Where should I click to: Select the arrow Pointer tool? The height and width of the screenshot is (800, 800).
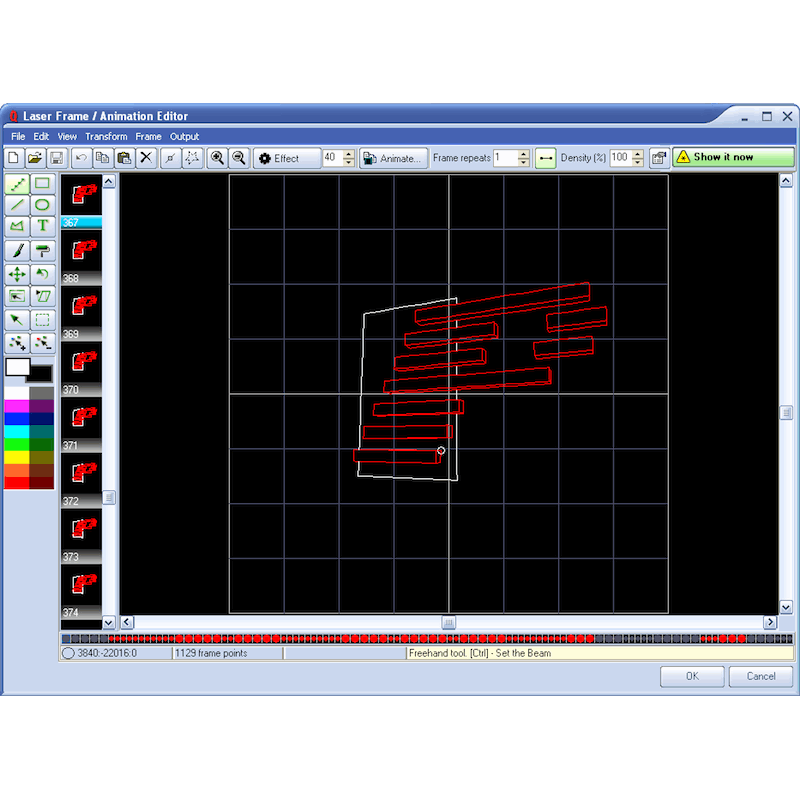pos(17,320)
